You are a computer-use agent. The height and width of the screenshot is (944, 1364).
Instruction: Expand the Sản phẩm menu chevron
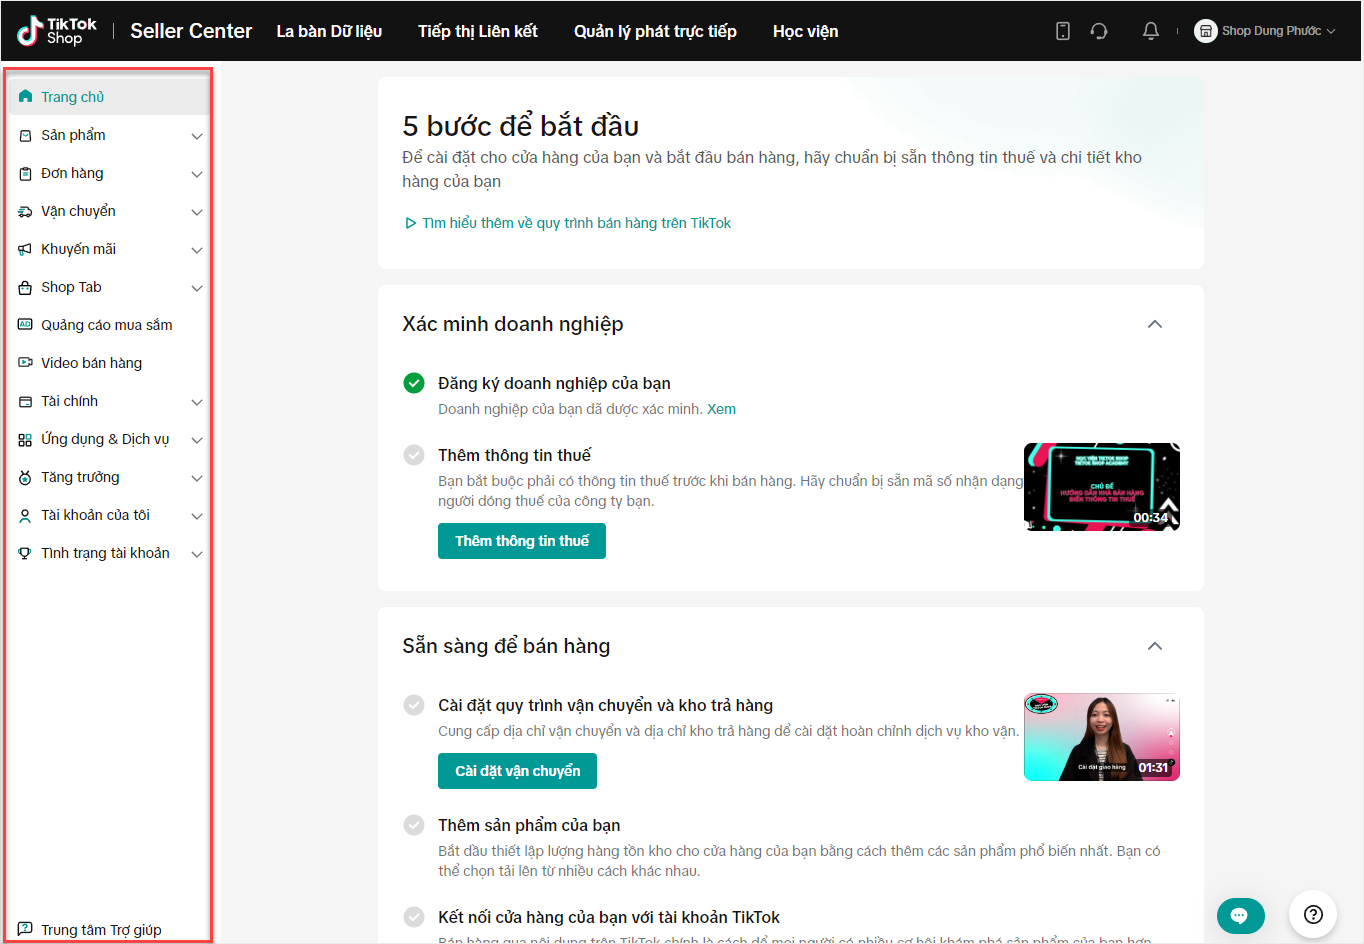[x=197, y=136]
